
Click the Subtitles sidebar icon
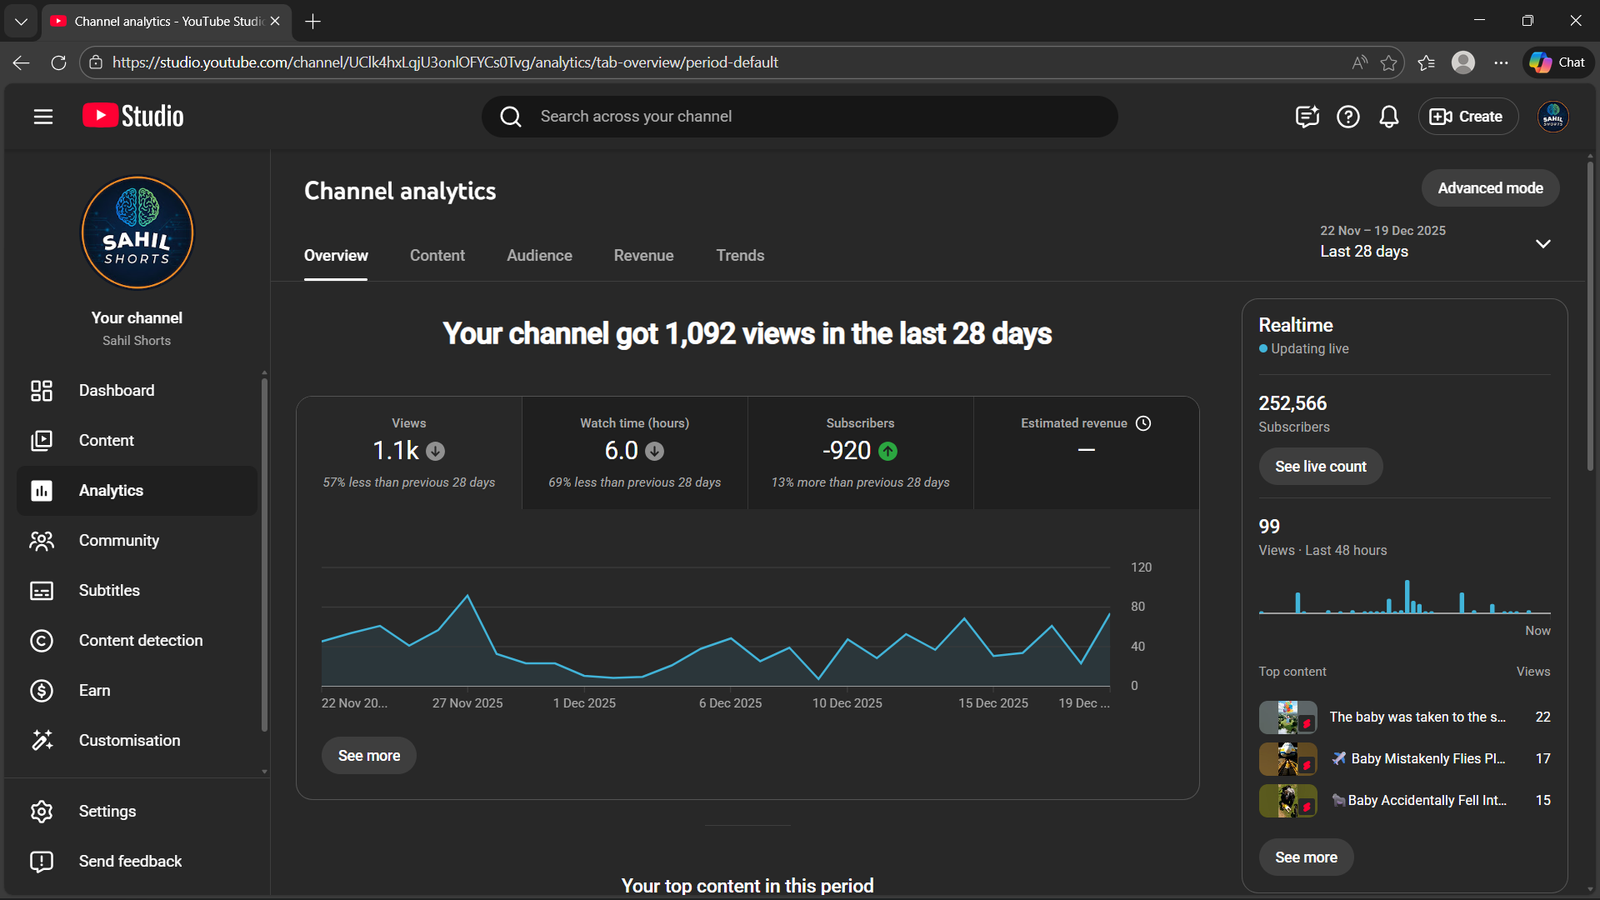pos(41,591)
